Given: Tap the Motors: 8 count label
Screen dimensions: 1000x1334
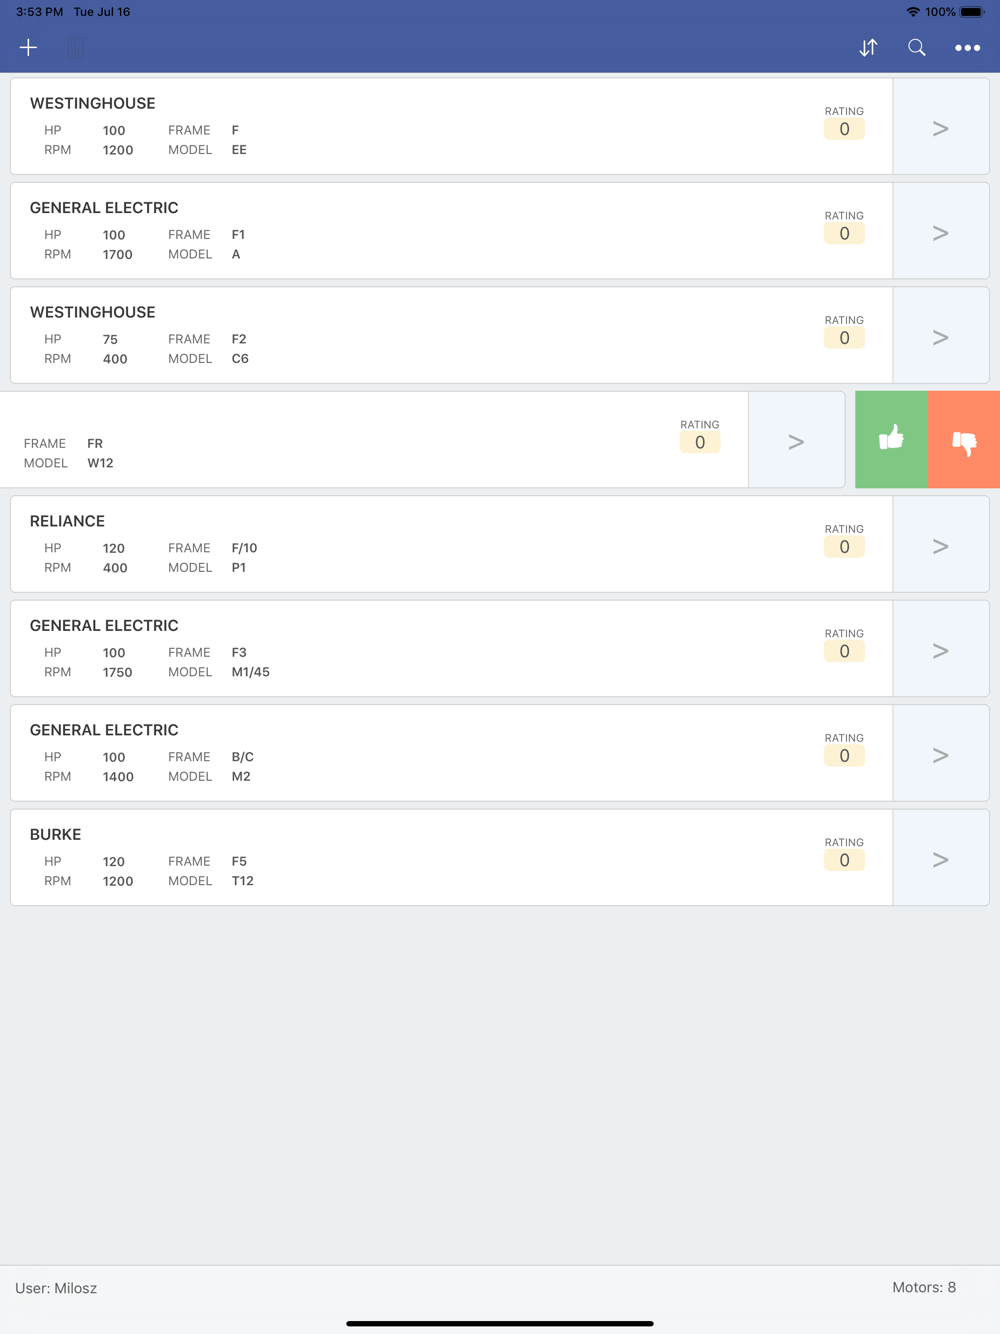Looking at the screenshot, I should (924, 1287).
